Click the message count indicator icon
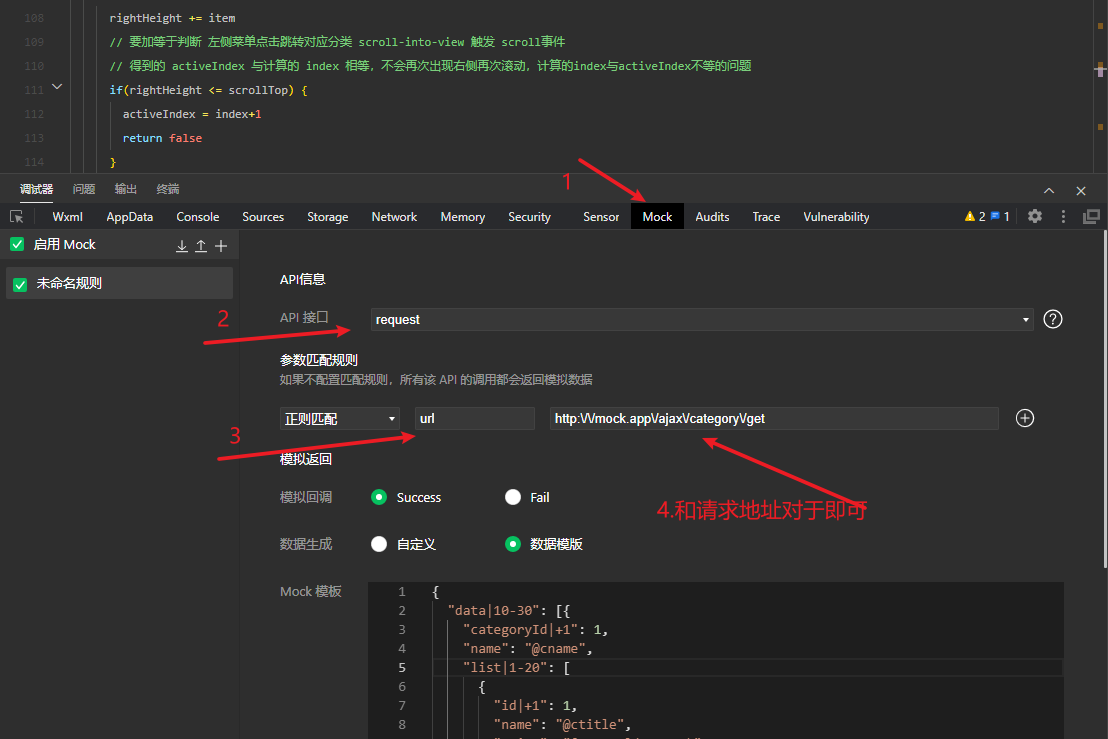 (x=999, y=216)
